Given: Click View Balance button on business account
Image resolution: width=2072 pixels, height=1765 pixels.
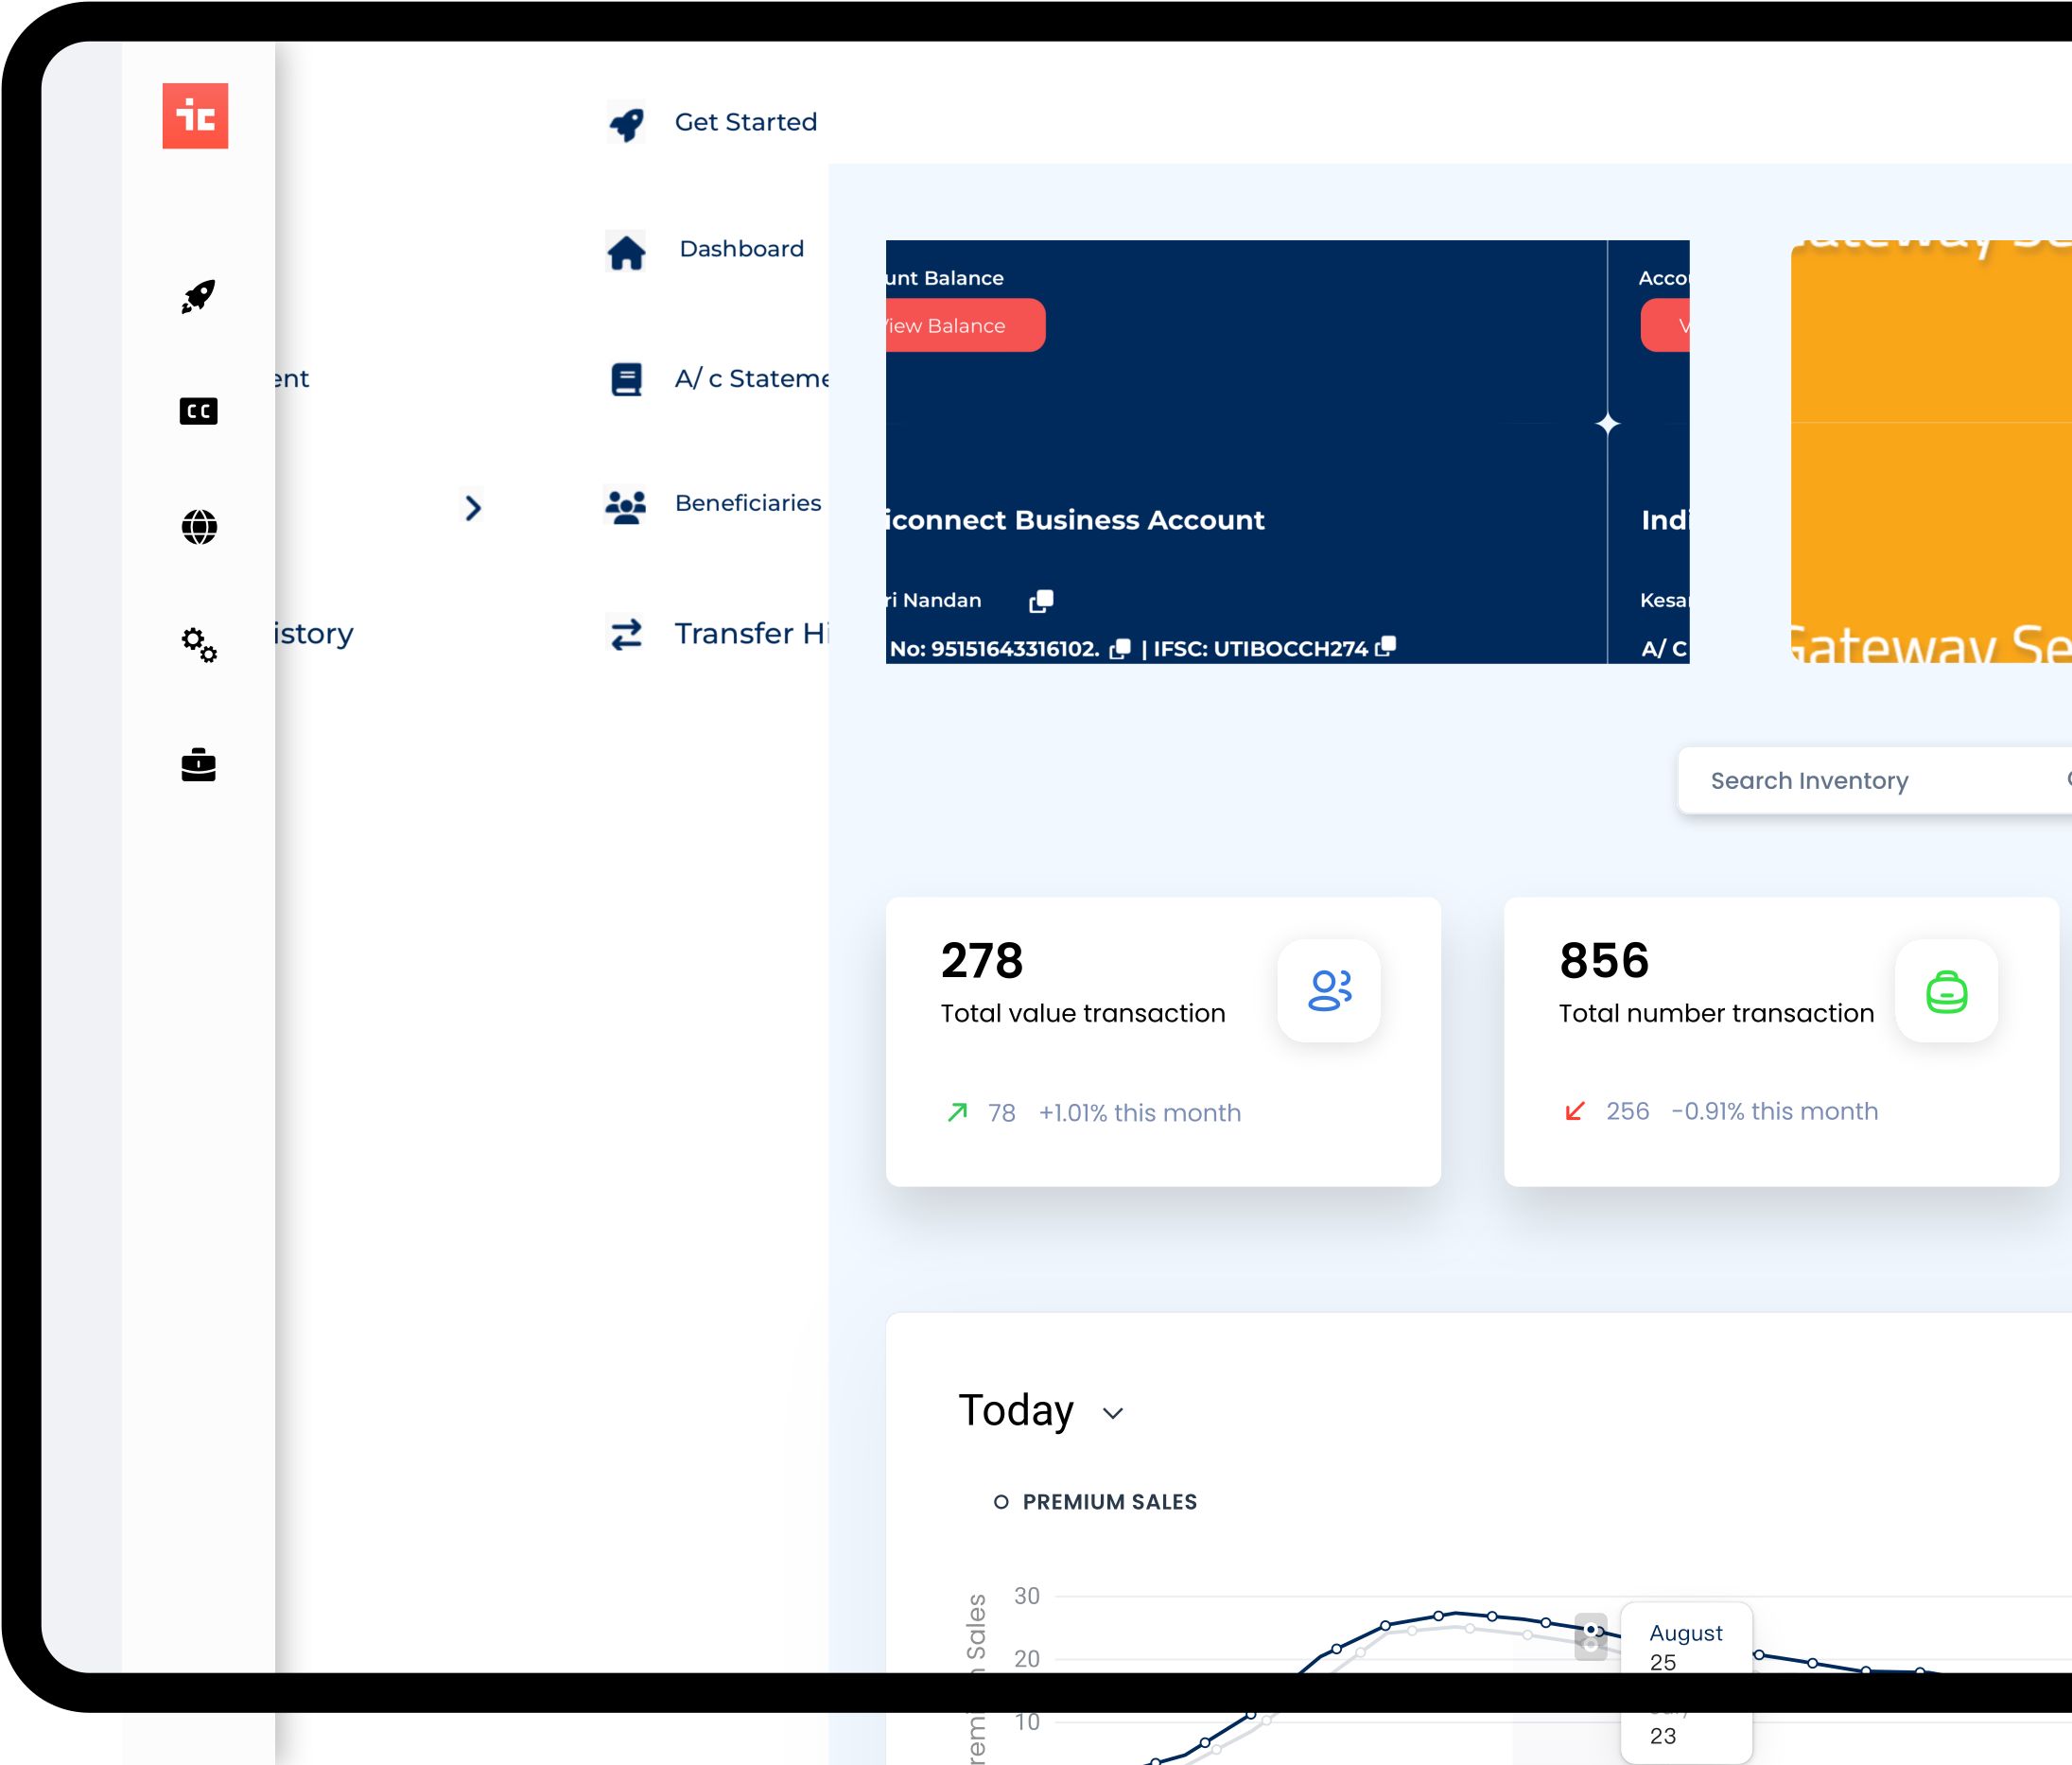Looking at the screenshot, I should click(x=965, y=325).
